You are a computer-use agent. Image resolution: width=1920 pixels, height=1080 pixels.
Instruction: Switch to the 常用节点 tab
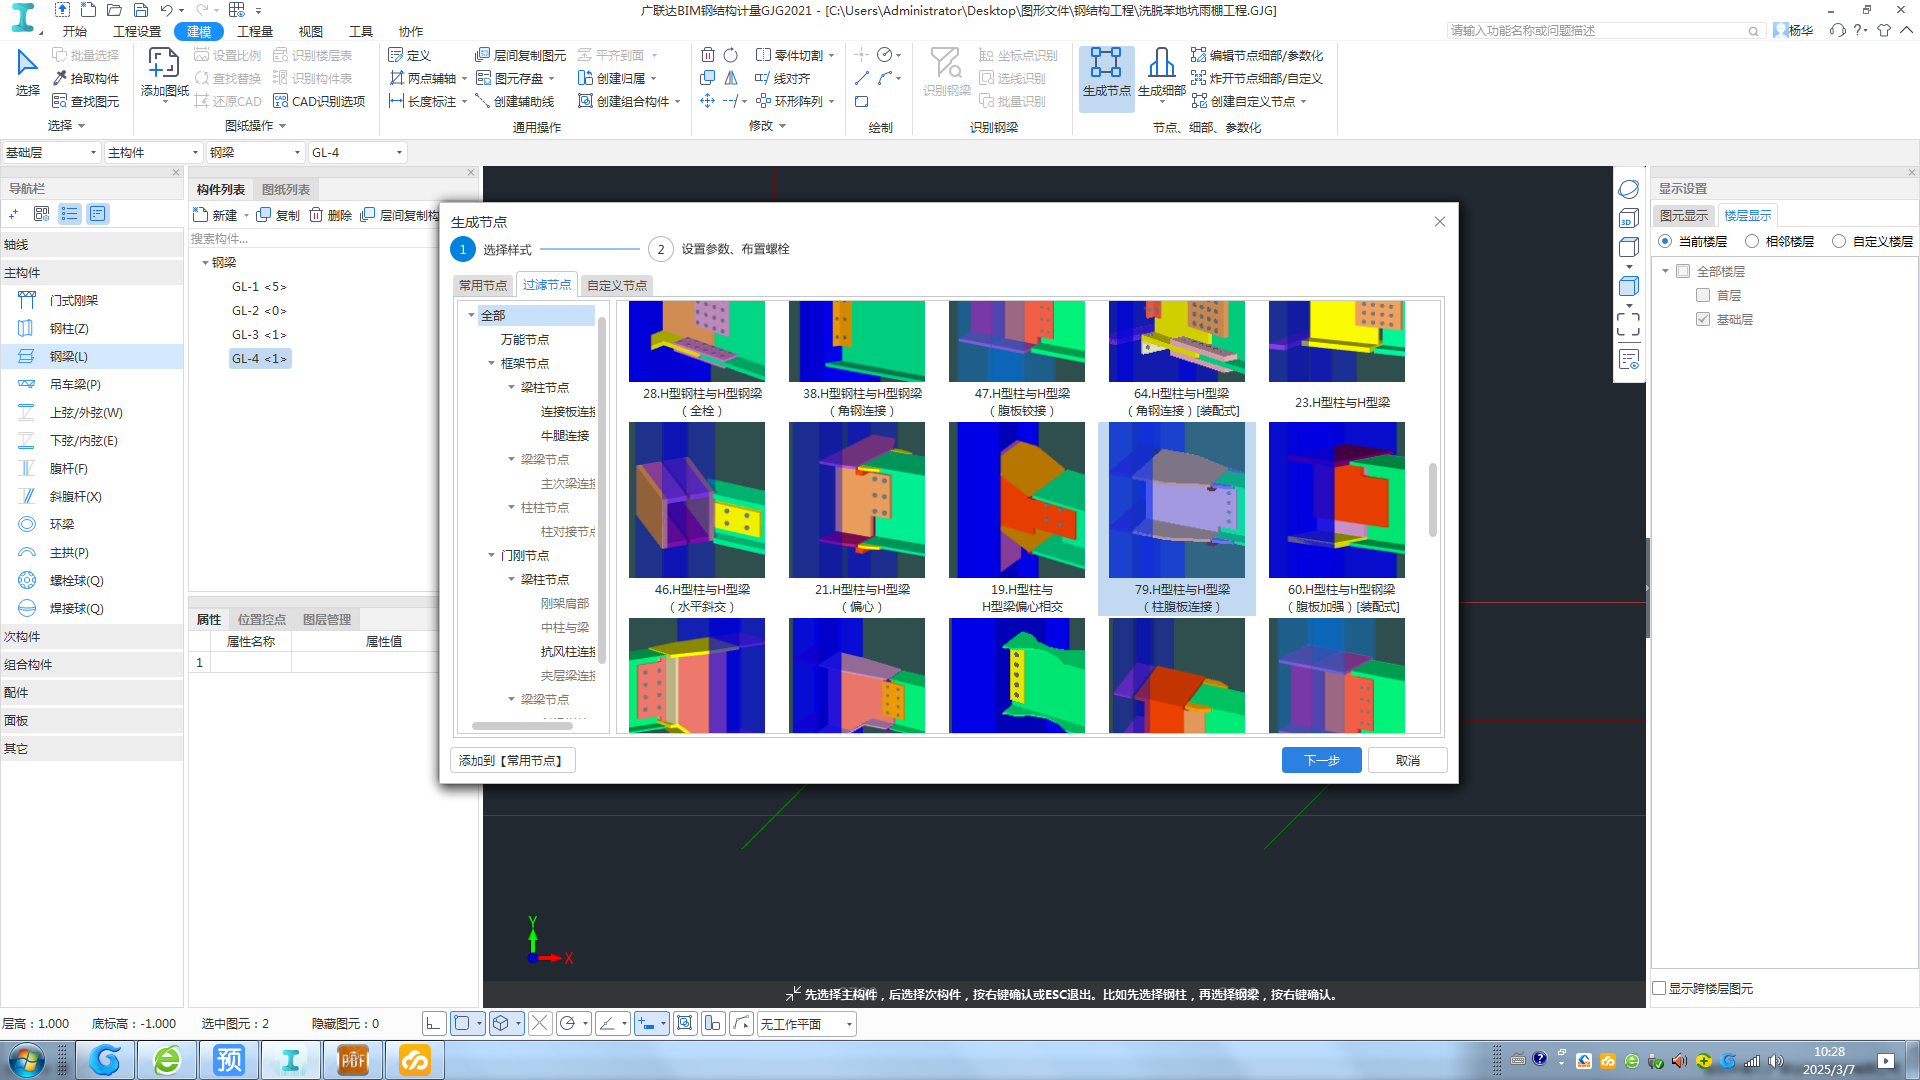[483, 285]
